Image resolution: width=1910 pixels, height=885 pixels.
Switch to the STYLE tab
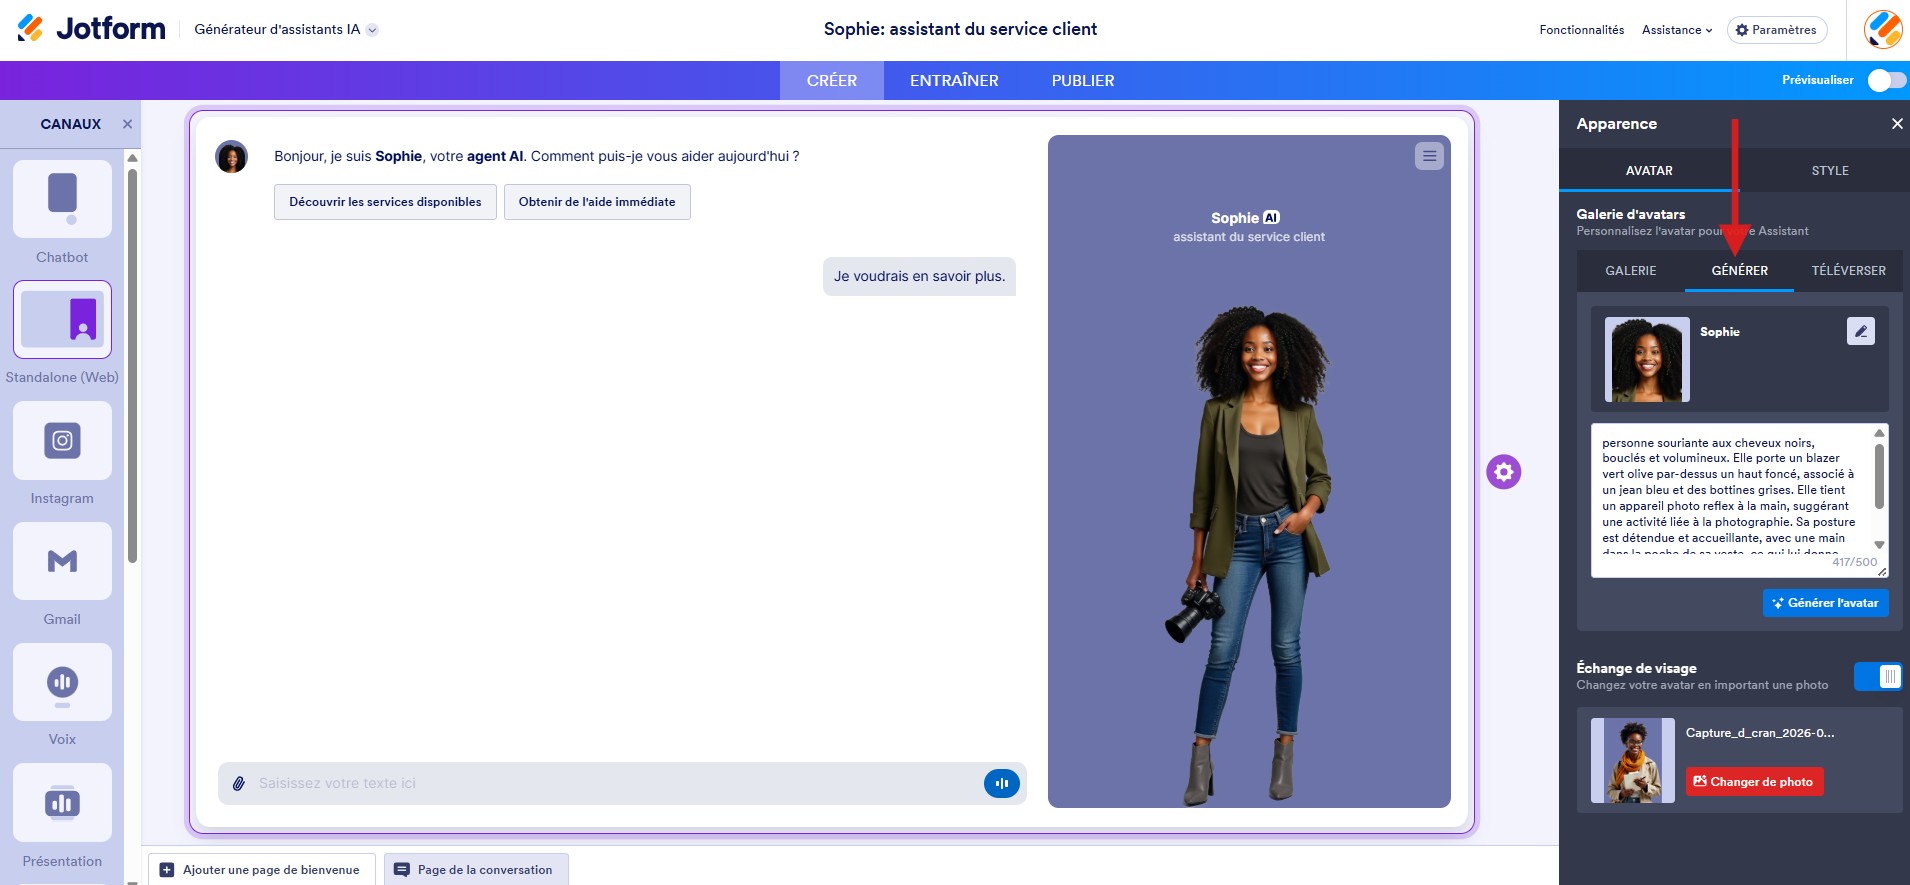[x=1830, y=171]
